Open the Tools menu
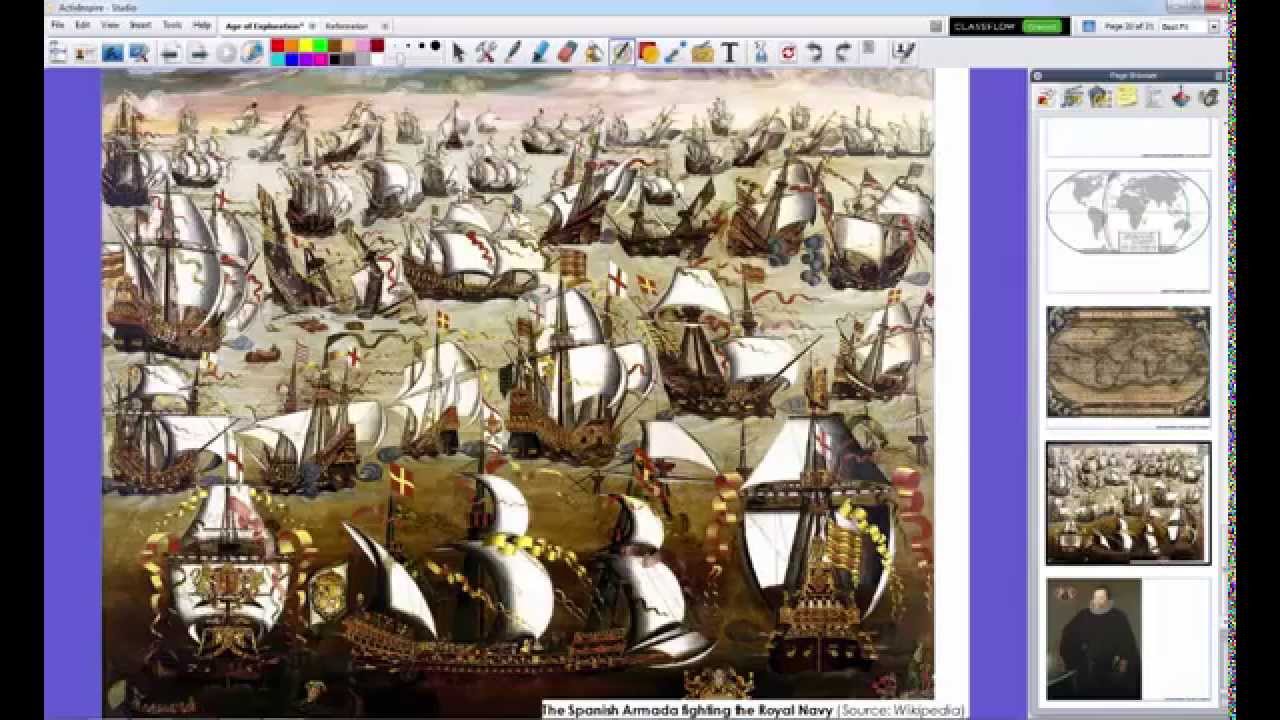This screenshot has width=1280, height=720. pos(172,25)
